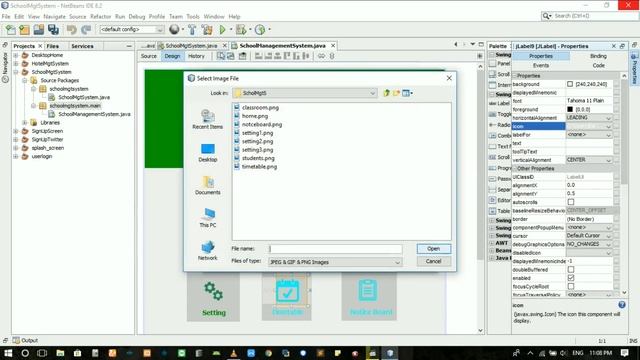Click the Cortana search circle on taskbar

tap(25, 353)
